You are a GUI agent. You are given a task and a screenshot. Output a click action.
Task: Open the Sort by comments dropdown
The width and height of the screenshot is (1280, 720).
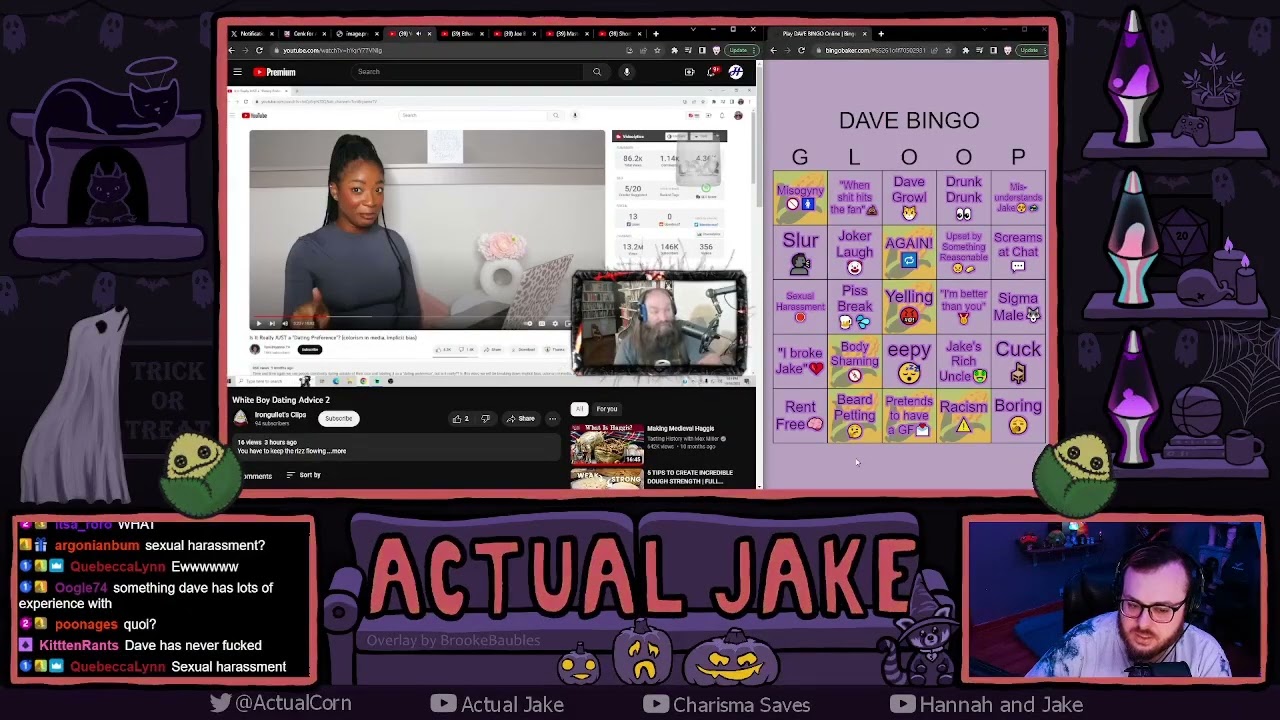click(x=303, y=475)
